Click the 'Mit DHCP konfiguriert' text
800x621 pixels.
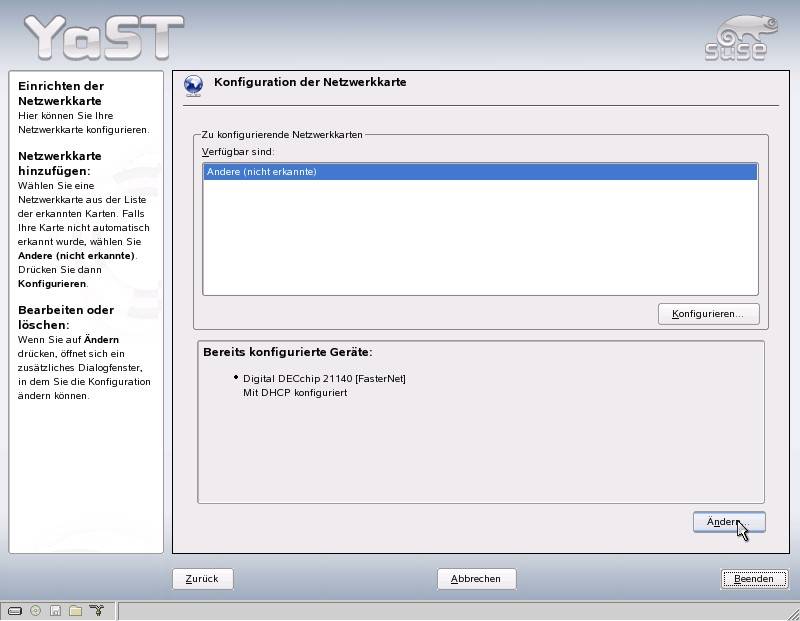tap(295, 393)
